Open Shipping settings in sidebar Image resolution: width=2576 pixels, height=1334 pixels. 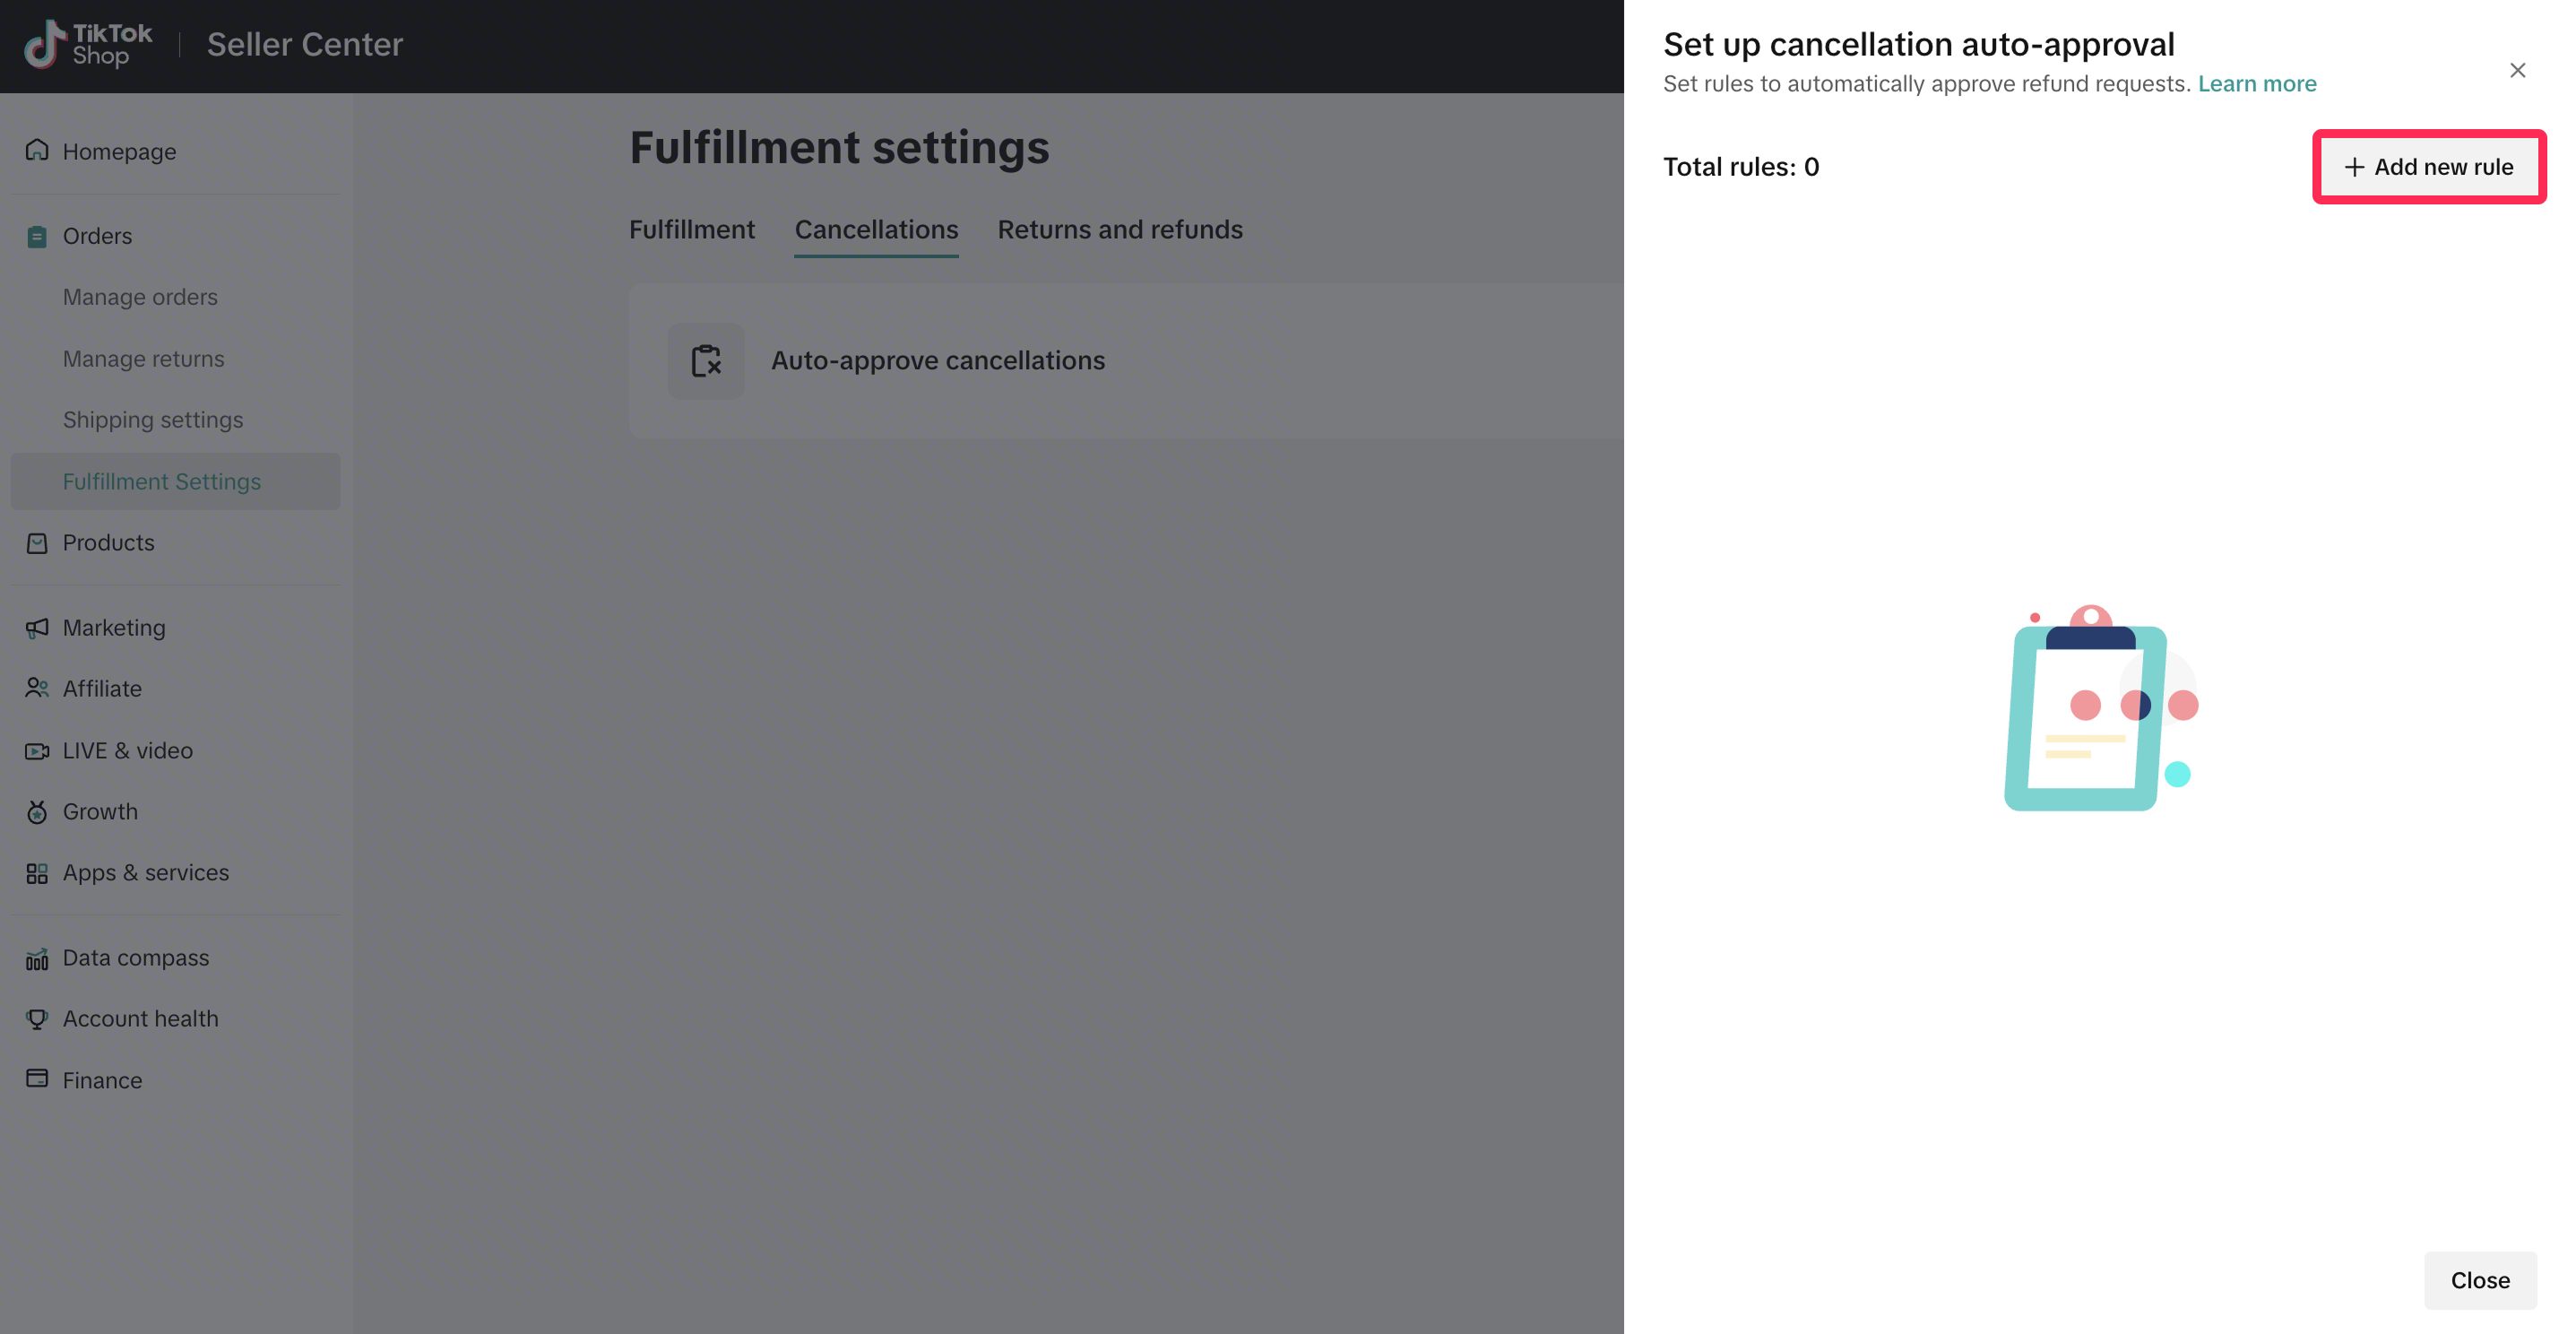[x=152, y=419]
